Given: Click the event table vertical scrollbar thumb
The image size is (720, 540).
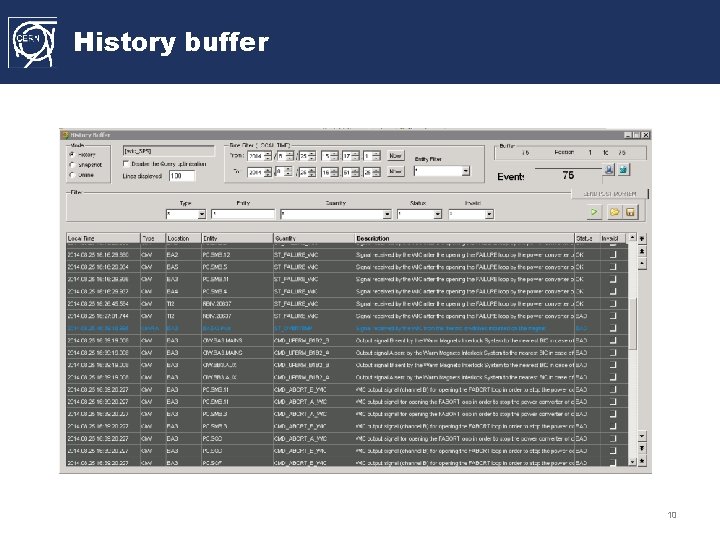Looking at the screenshot, I should pos(633,324).
